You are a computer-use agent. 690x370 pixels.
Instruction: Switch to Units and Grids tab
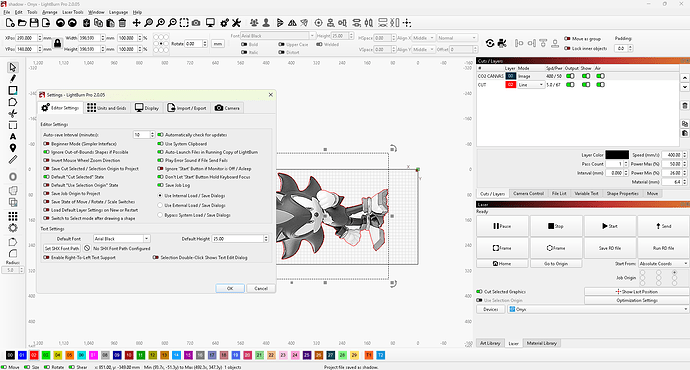point(106,108)
